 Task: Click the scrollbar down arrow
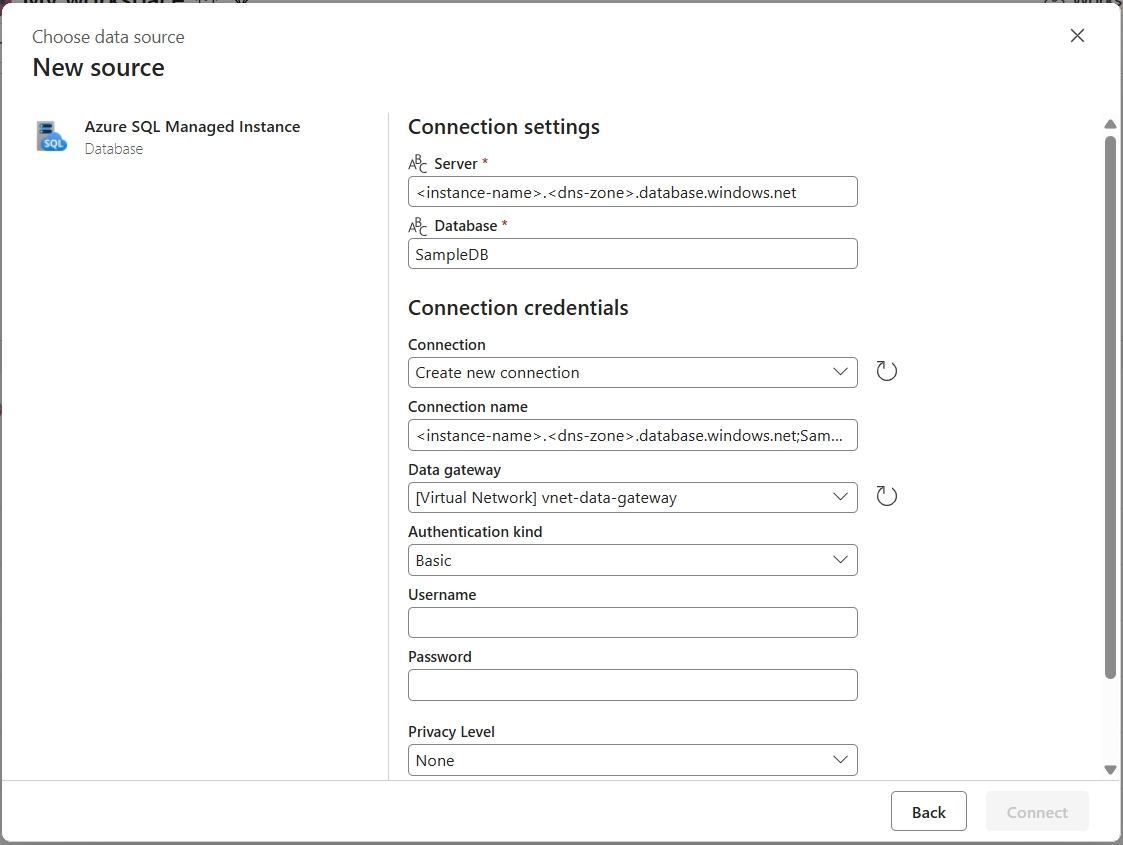[1110, 770]
